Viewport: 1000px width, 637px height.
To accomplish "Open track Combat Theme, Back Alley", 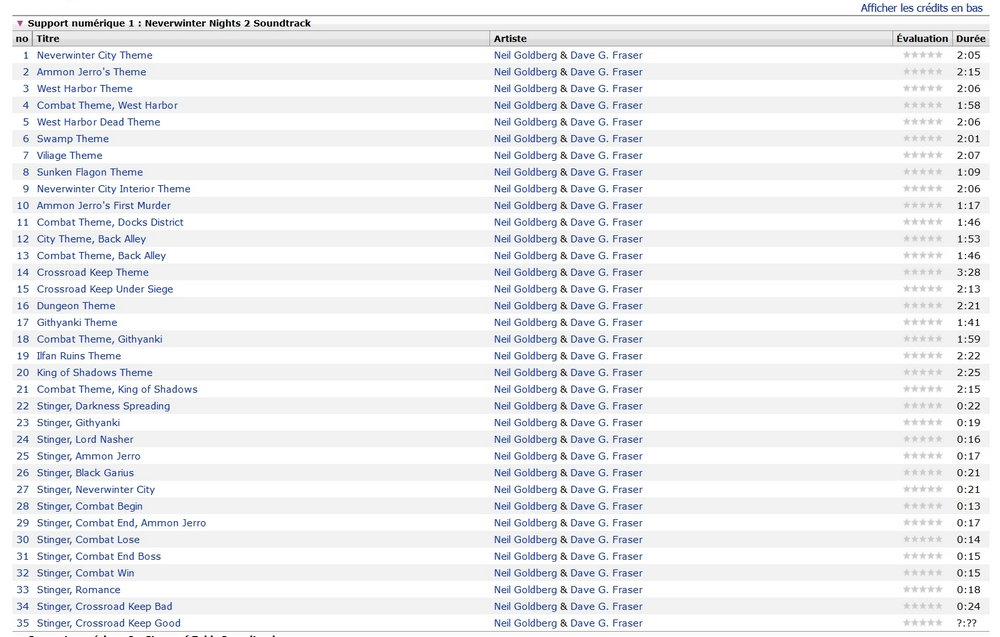I will [x=101, y=256].
